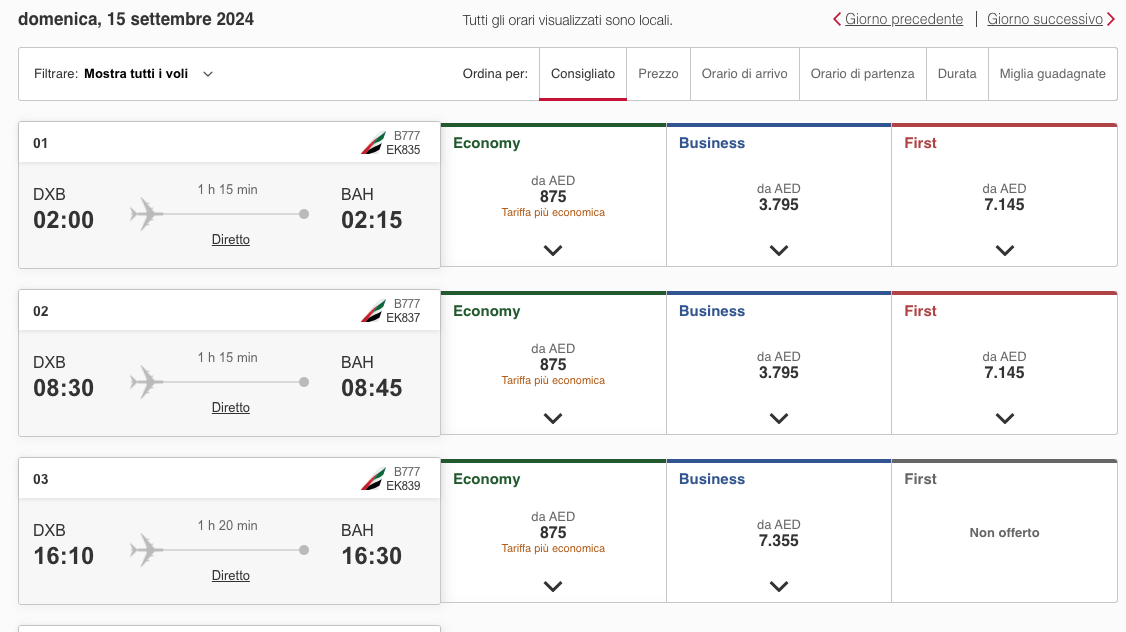
Task: Click the left arrow beside Giorno precedente
Action: coord(837,19)
